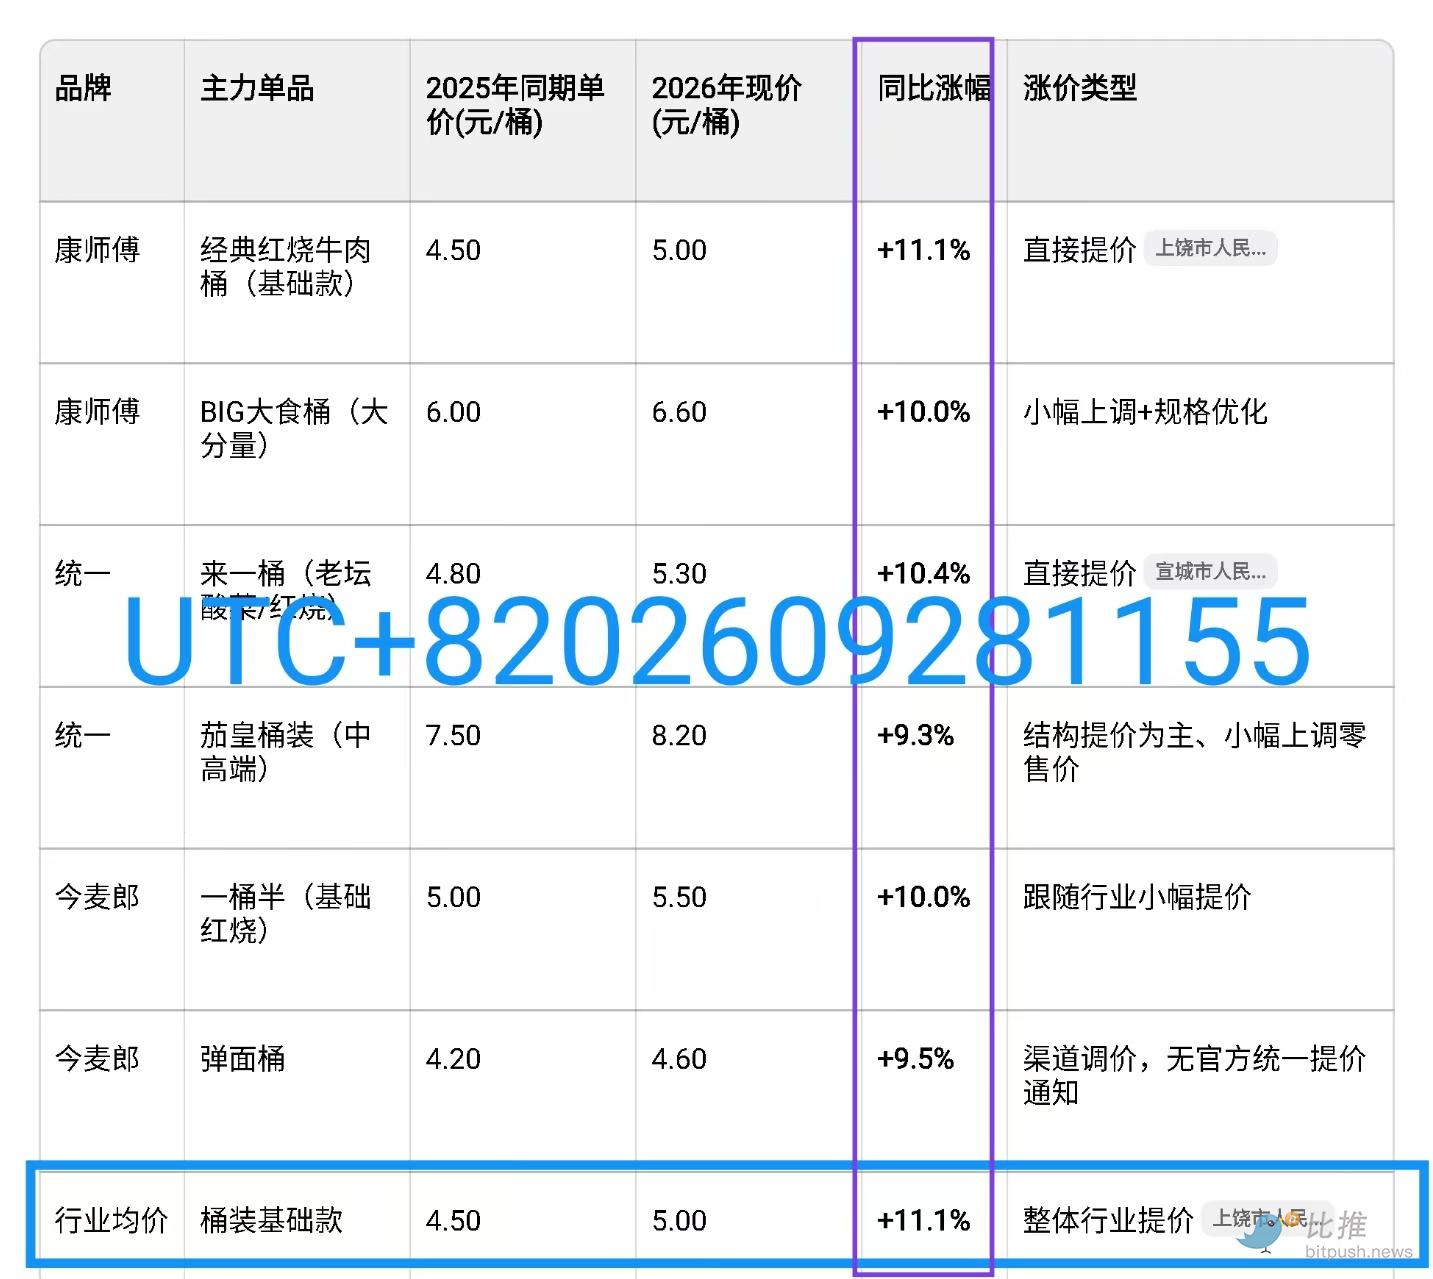Click +10.0% in the 一桶半 row
This screenshot has width=1433, height=1279.
923,898
